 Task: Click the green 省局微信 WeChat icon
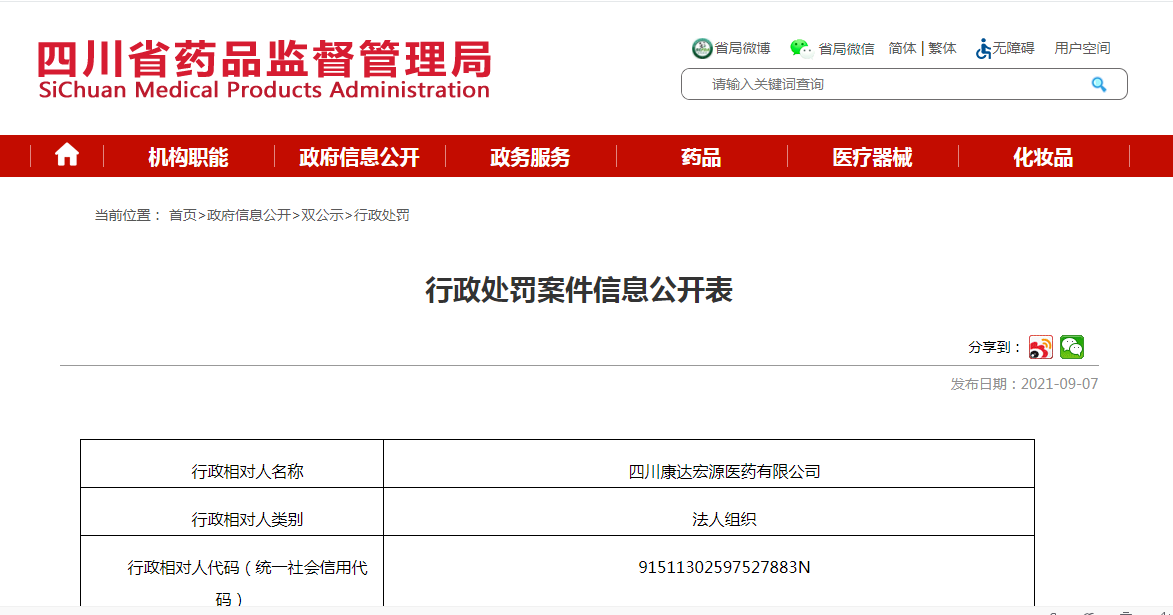[x=801, y=49]
